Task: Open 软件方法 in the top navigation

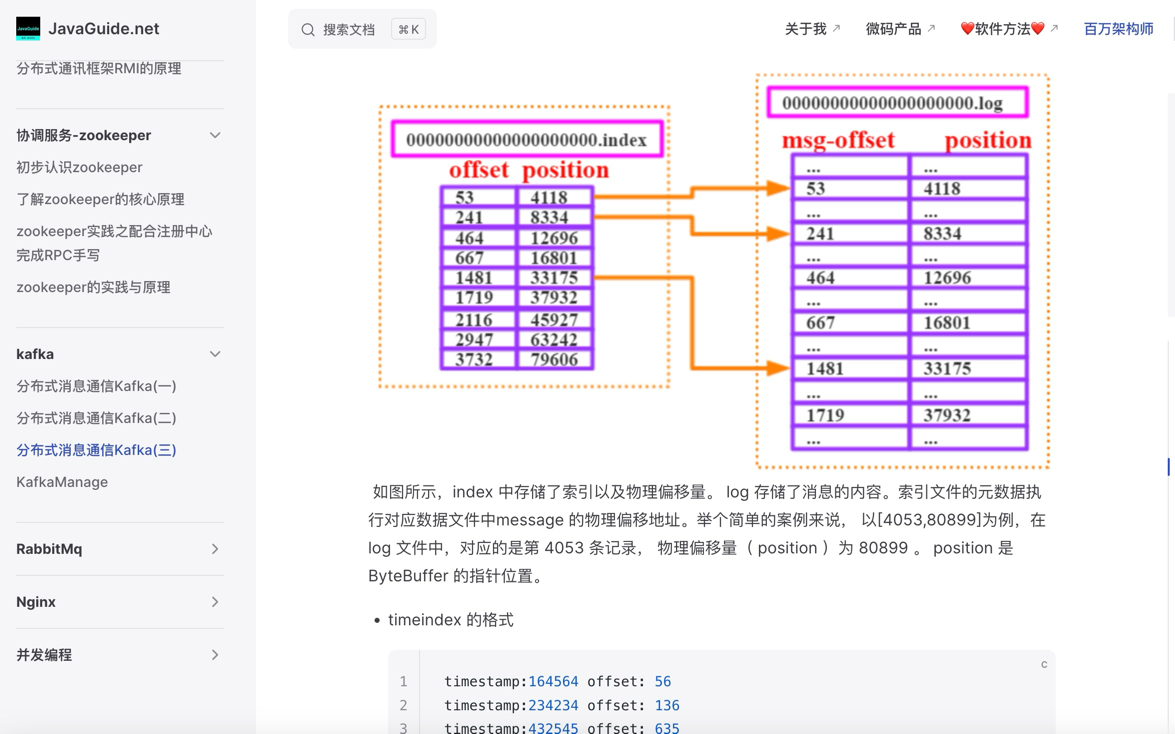Action: pyautogui.click(x=1003, y=28)
